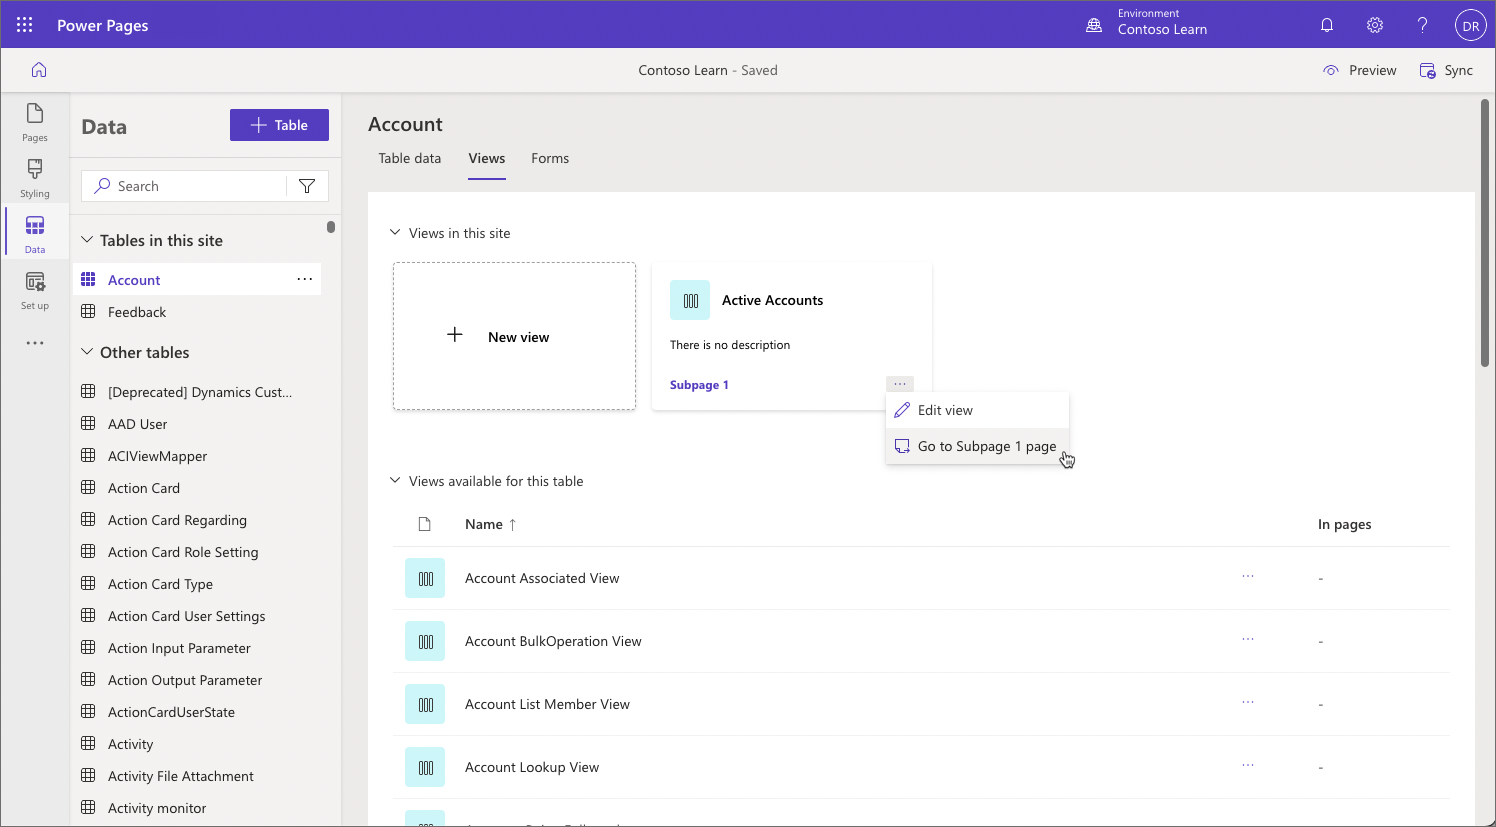Screen dimensions: 1496x827
Task: Choose Edit view from the context menu
Action: pos(944,409)
